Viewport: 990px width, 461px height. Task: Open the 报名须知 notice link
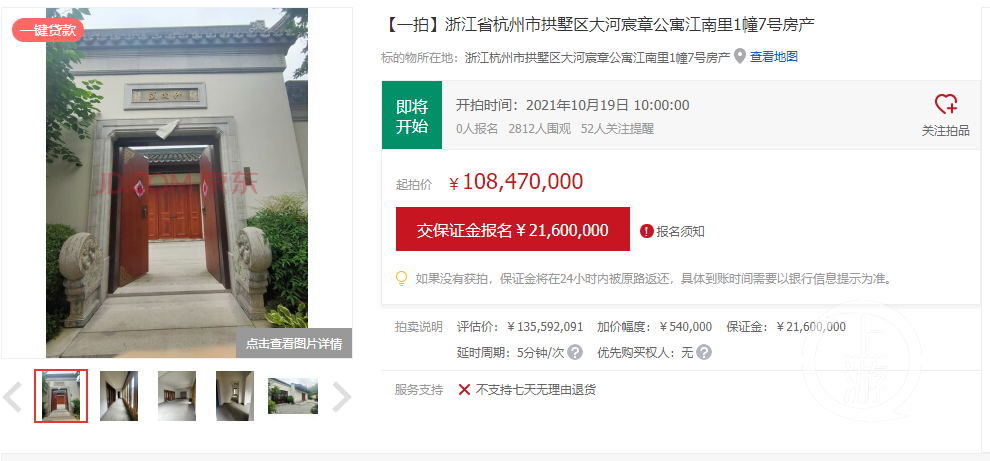pyautogui.click(x=681, y=232)
